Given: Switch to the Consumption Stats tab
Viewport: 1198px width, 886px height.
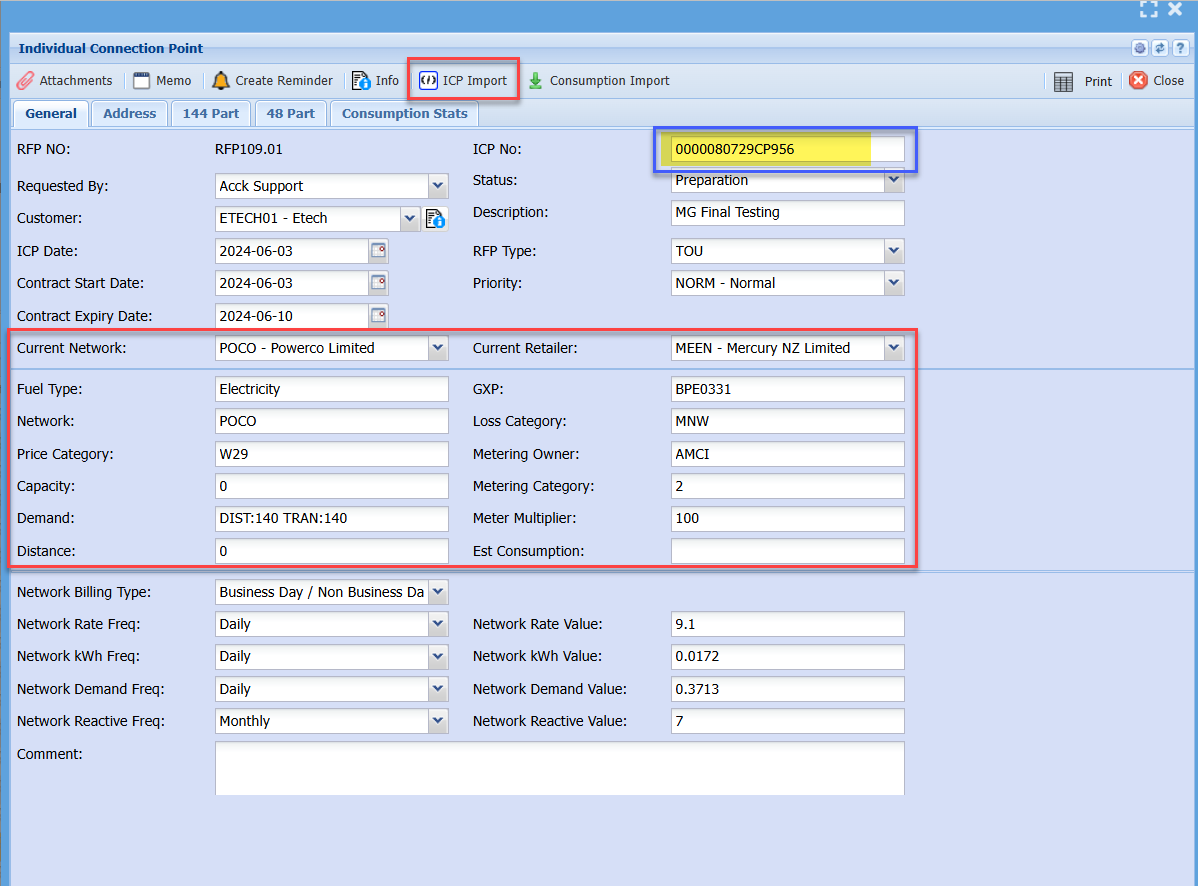Looking at the screenshot, I should (x=404, y=114).
